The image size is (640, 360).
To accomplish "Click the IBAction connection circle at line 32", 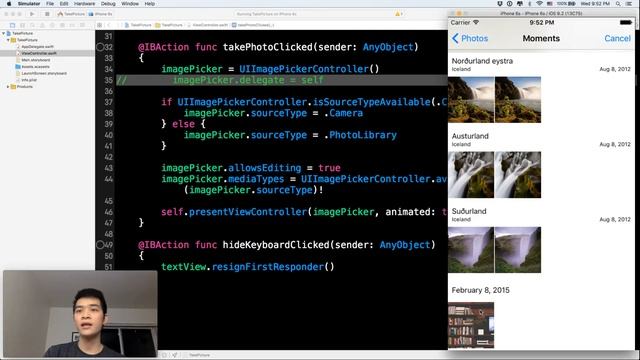I will coord(100,47).
